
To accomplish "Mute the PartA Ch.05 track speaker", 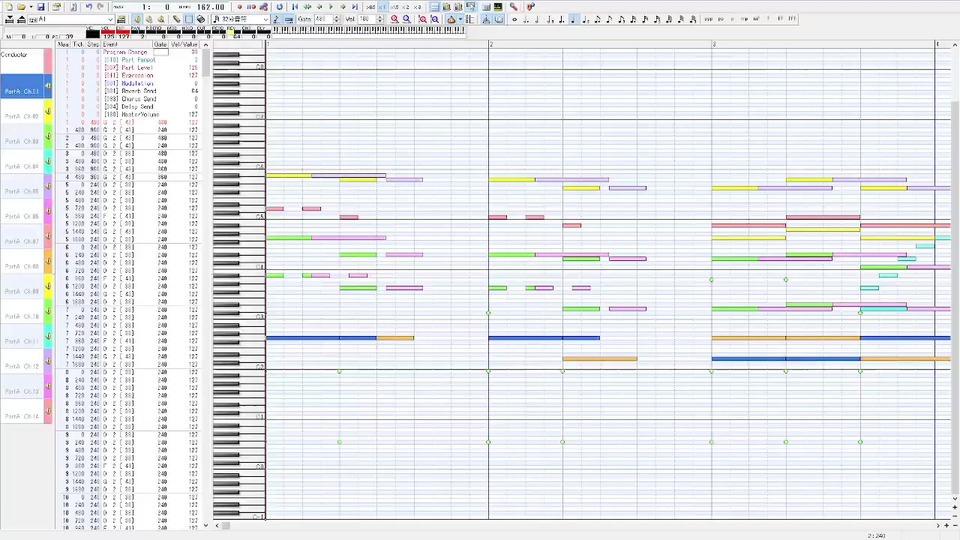I will pos(48,186).
